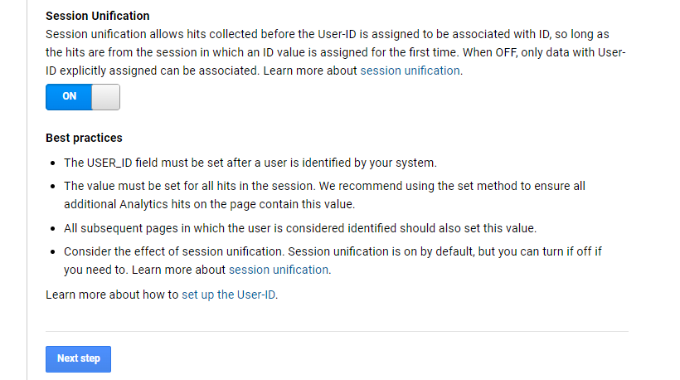Click the horizontal divider above Next step
Screen dimensions: 680x380
coord(337,331)
